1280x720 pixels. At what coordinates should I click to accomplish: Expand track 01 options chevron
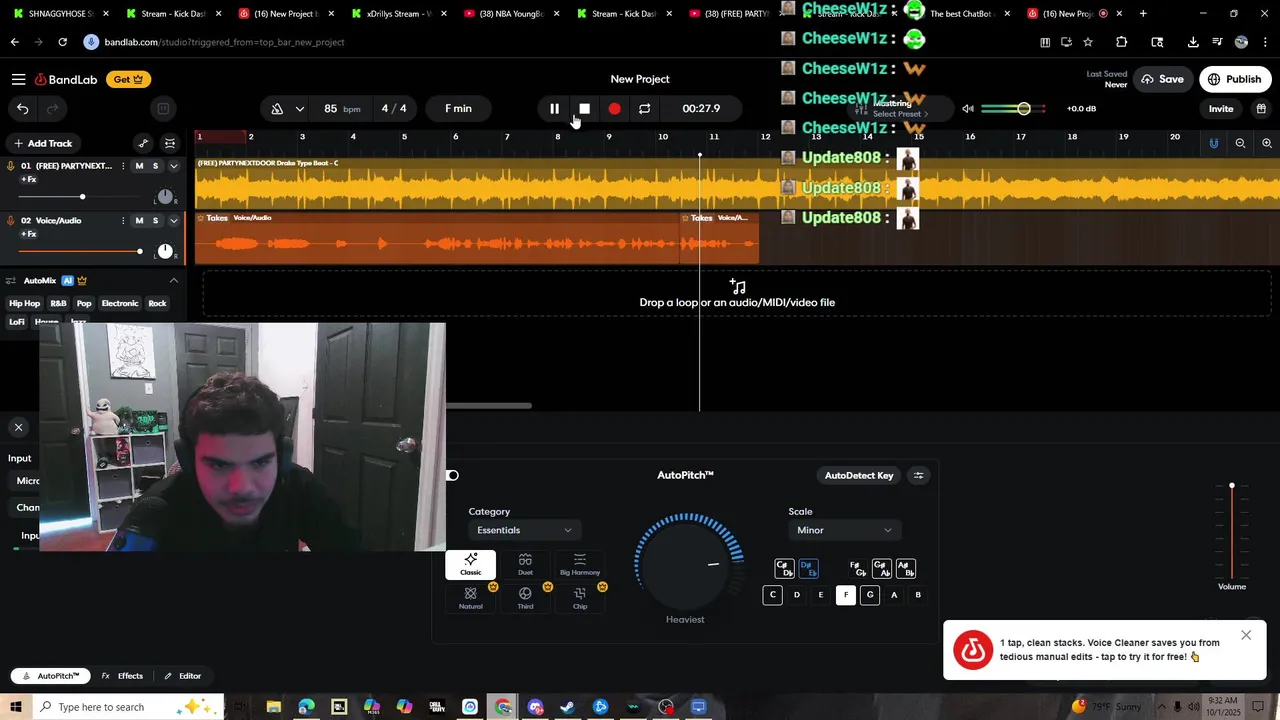click(173, 166)
